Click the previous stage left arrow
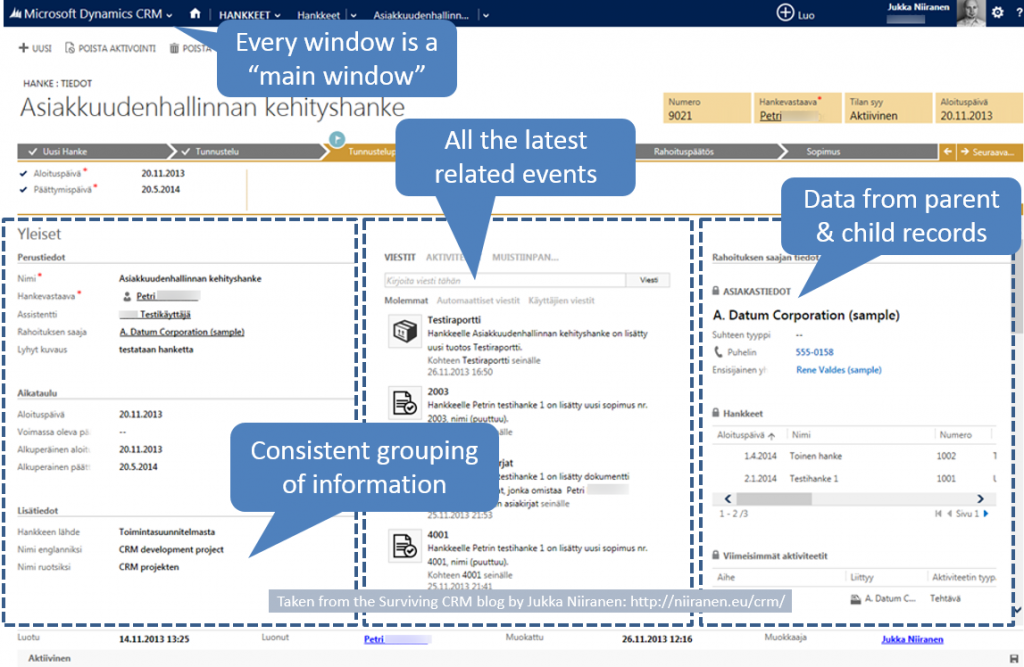Image resolution: width=1024 pixels, height=667 pixels. 948,152
